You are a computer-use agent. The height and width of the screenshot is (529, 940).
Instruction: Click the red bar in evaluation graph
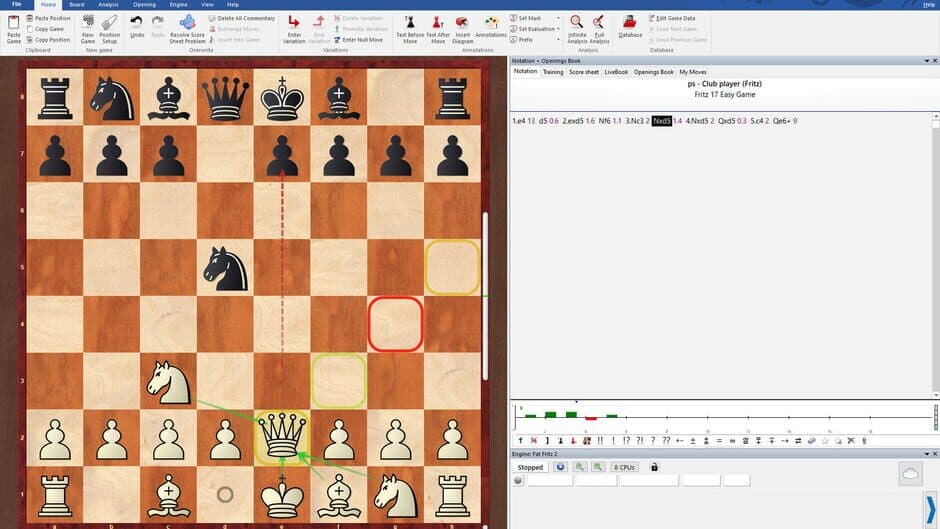pos(591,418)
